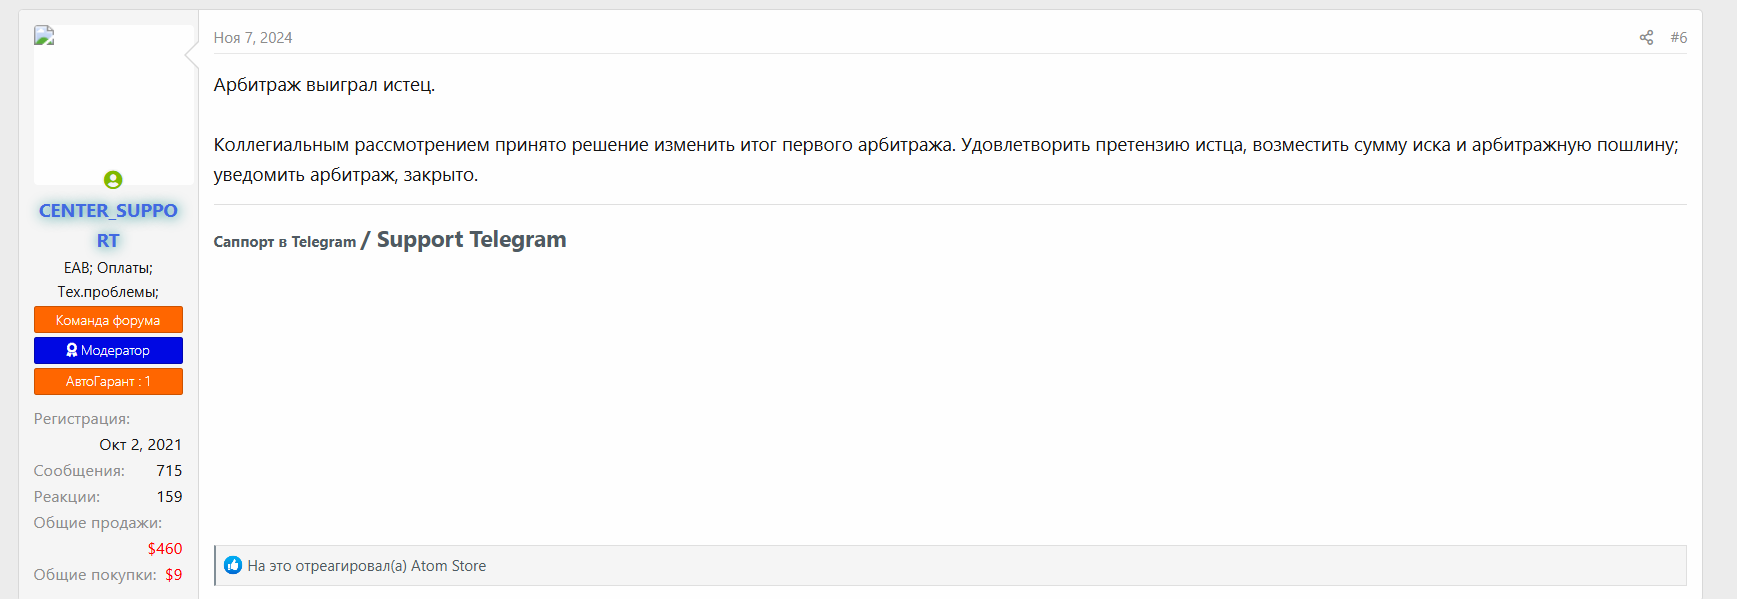Open reactions list 'На это отреагировал(а)'
1737x599 pixels.
click(327, 566)
